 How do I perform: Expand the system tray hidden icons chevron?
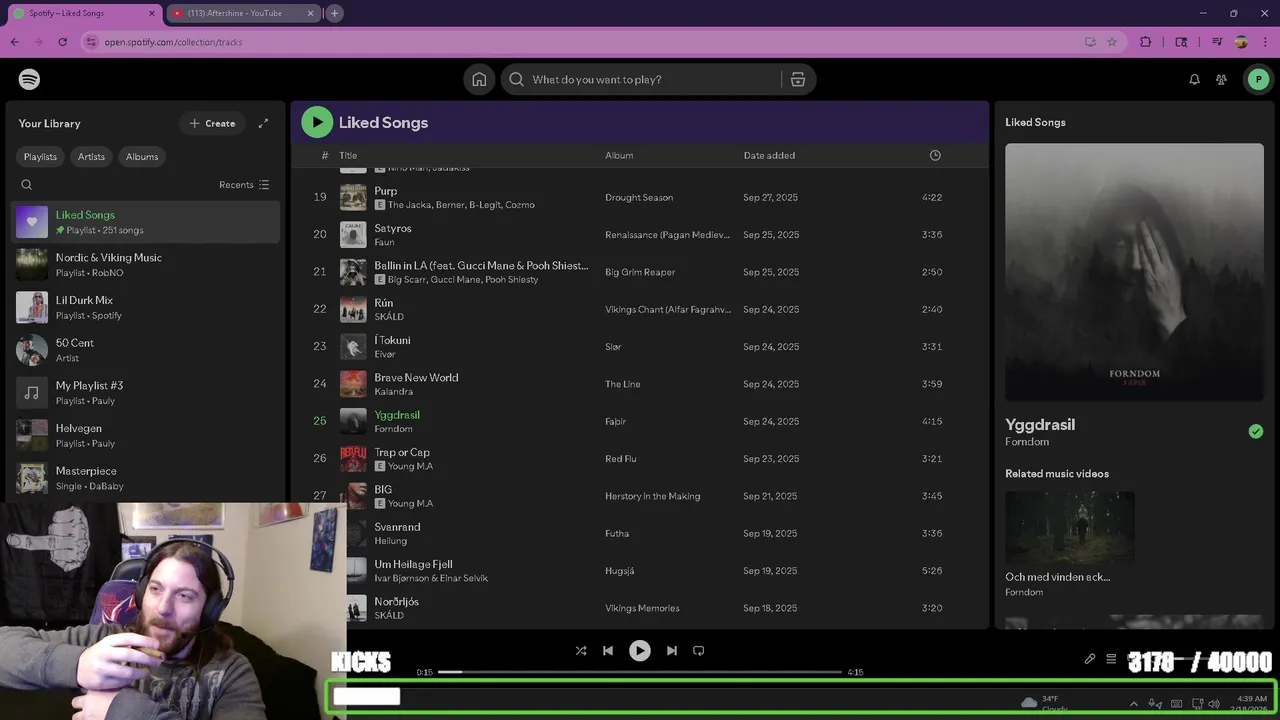pyautogui.click(x=1133, y=704)
